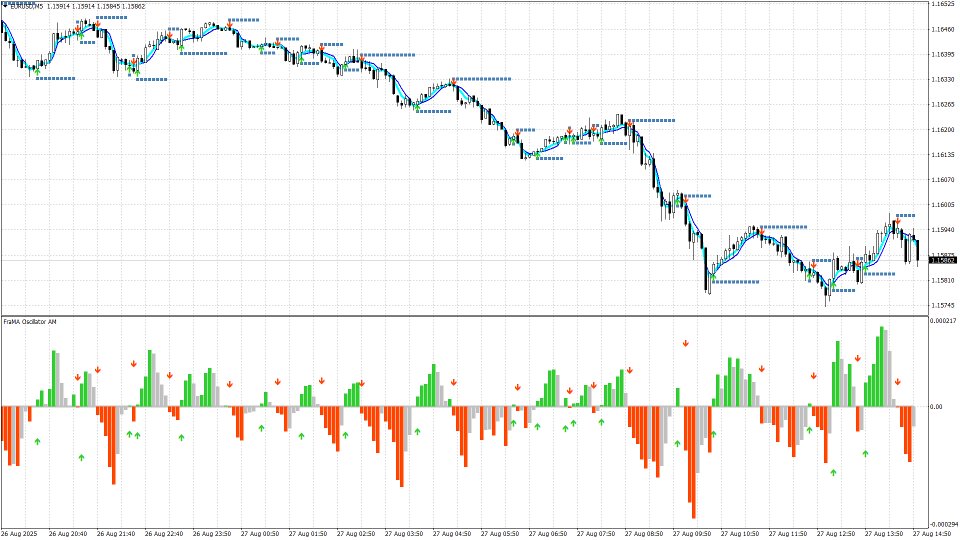Click time axis label 27 Aug 06:50
The width and height of the screenshot is (960, 540).
tap(549, 534)
